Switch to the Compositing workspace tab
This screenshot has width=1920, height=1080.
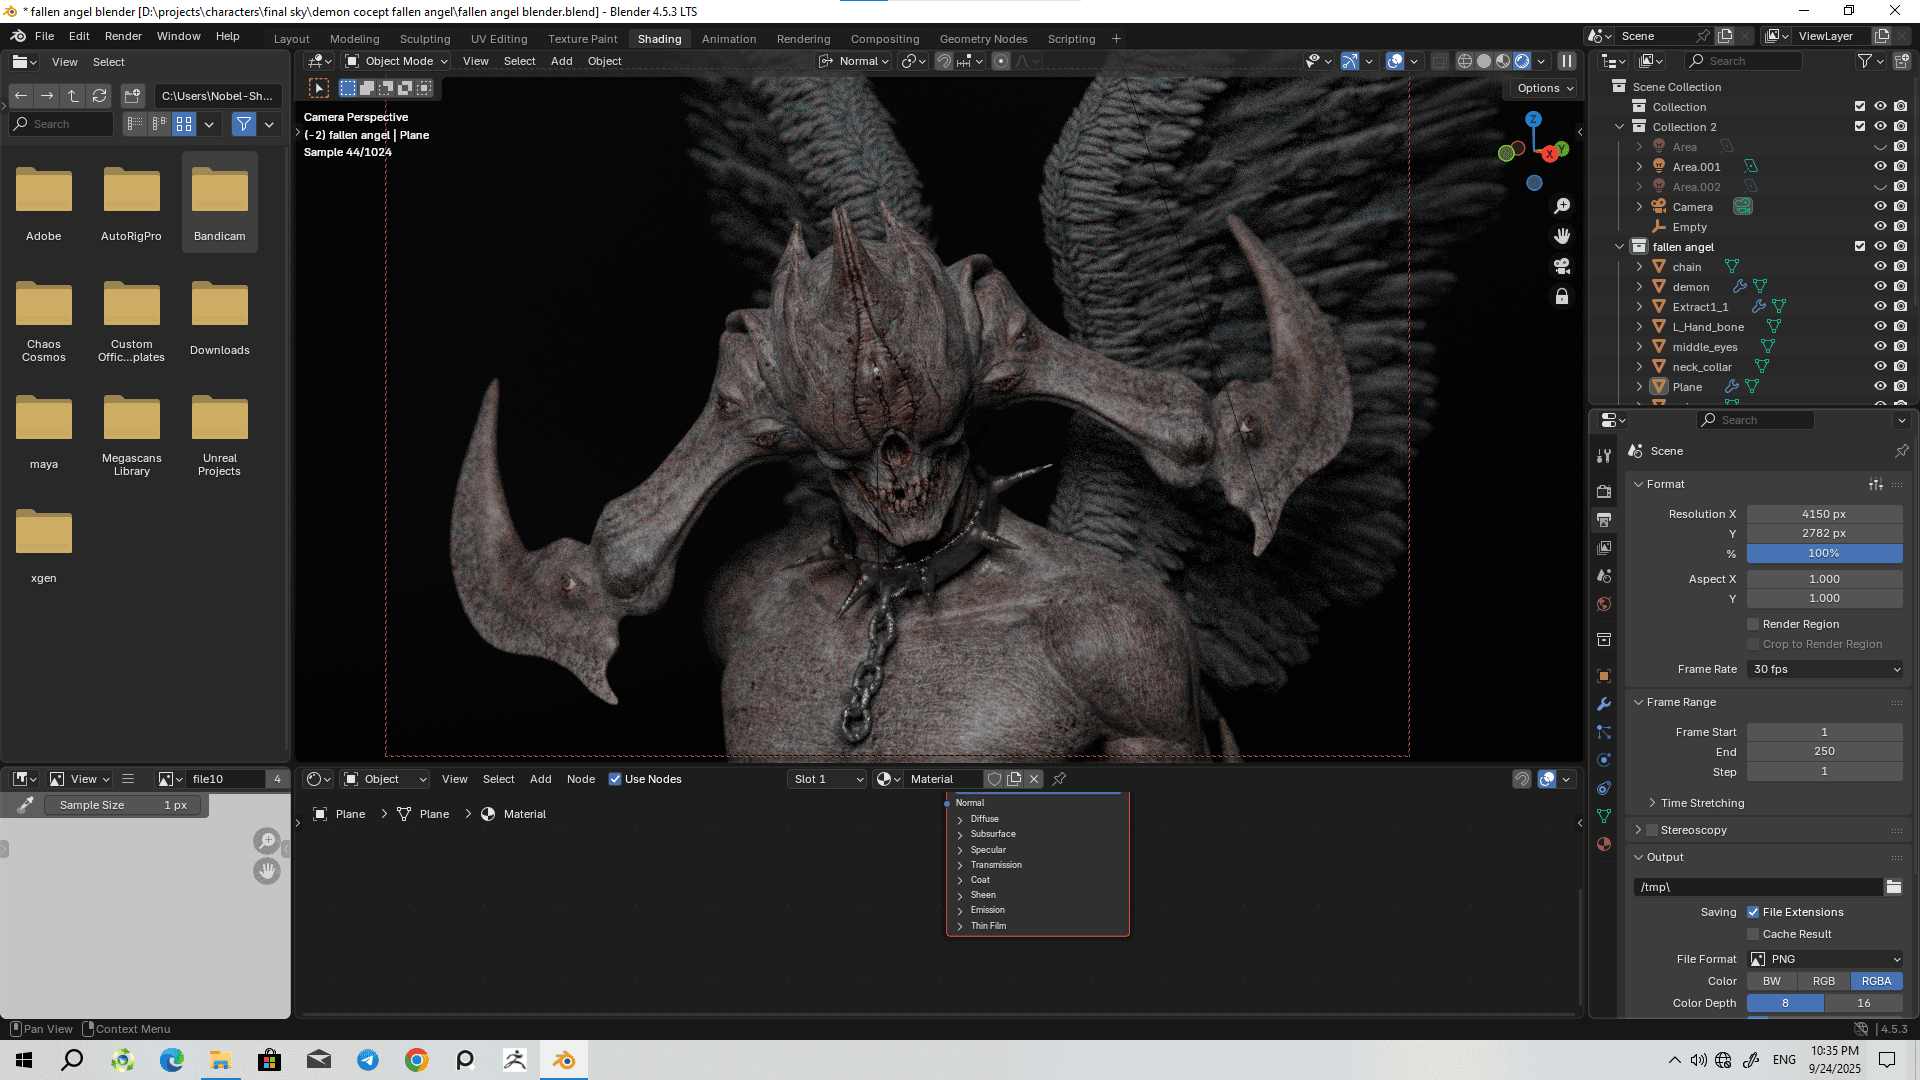[x=885, y=39]
